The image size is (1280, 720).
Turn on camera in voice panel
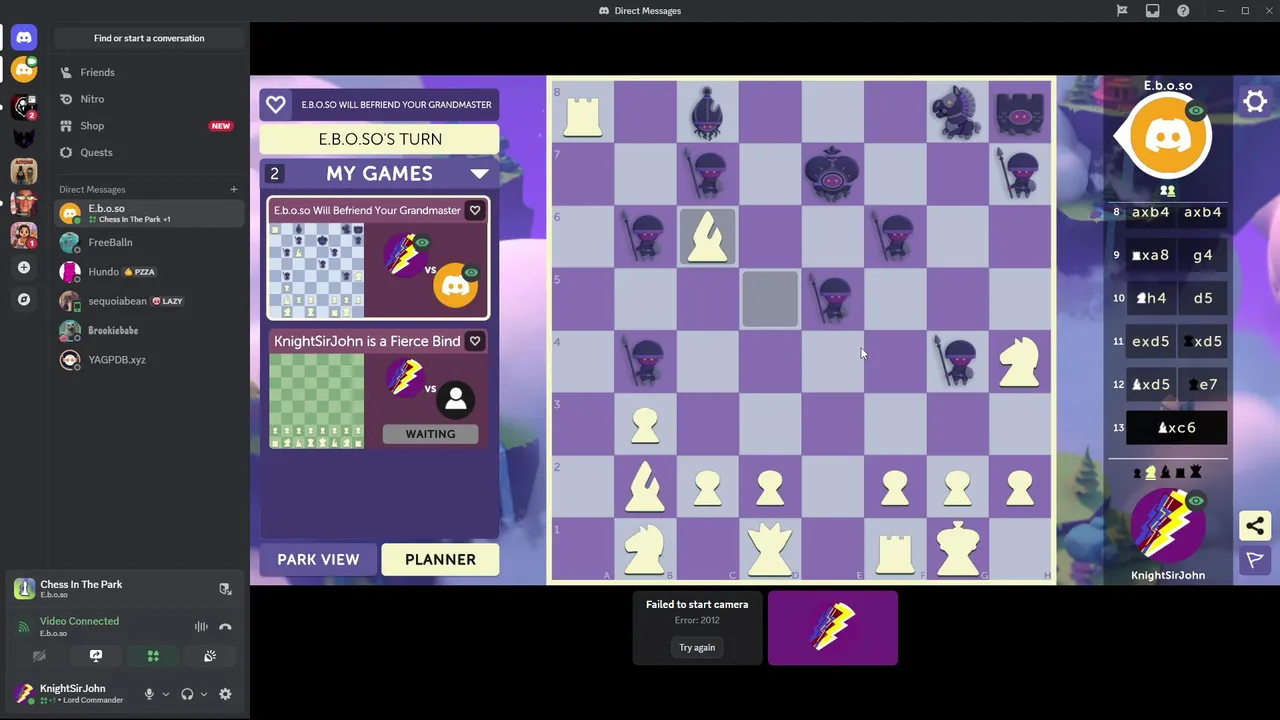39,656
